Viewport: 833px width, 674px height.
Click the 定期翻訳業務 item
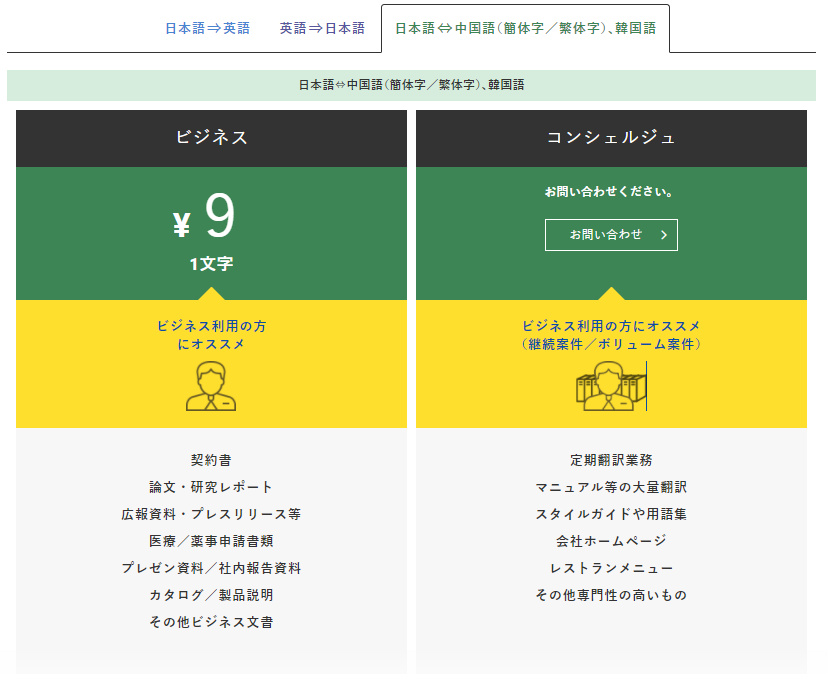coord(611,460)
